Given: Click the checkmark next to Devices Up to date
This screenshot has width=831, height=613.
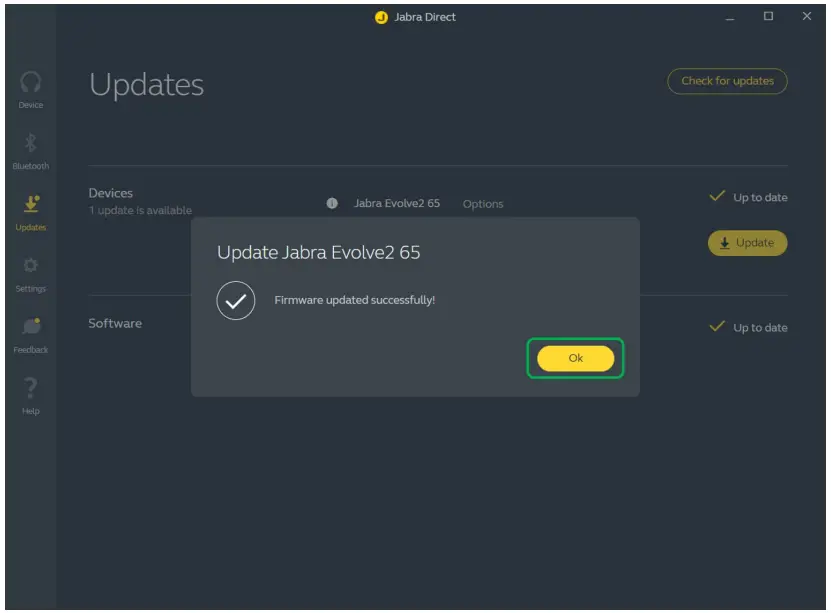Looking at the screenshot, I should (715, 197).
